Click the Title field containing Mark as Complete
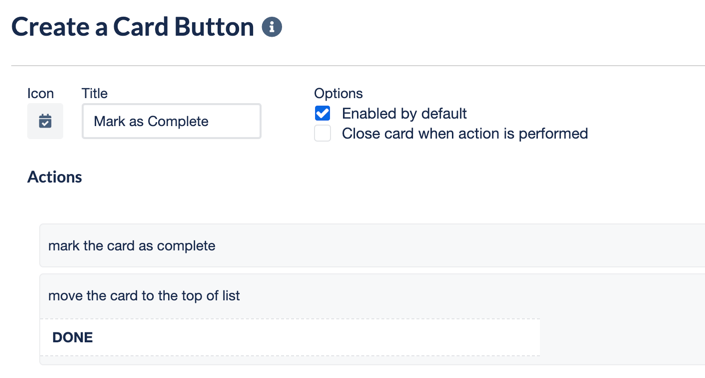 click(x=171, y=121)
